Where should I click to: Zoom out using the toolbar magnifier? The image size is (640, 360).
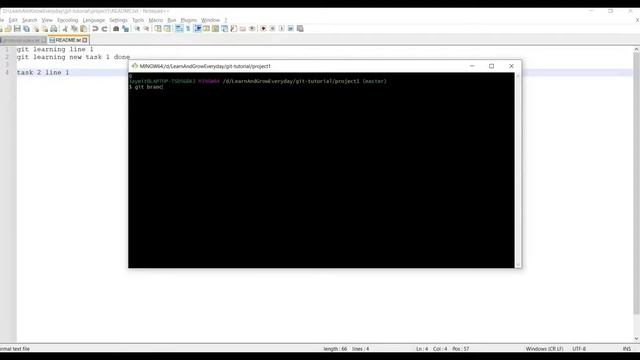[x=146, y=29]
